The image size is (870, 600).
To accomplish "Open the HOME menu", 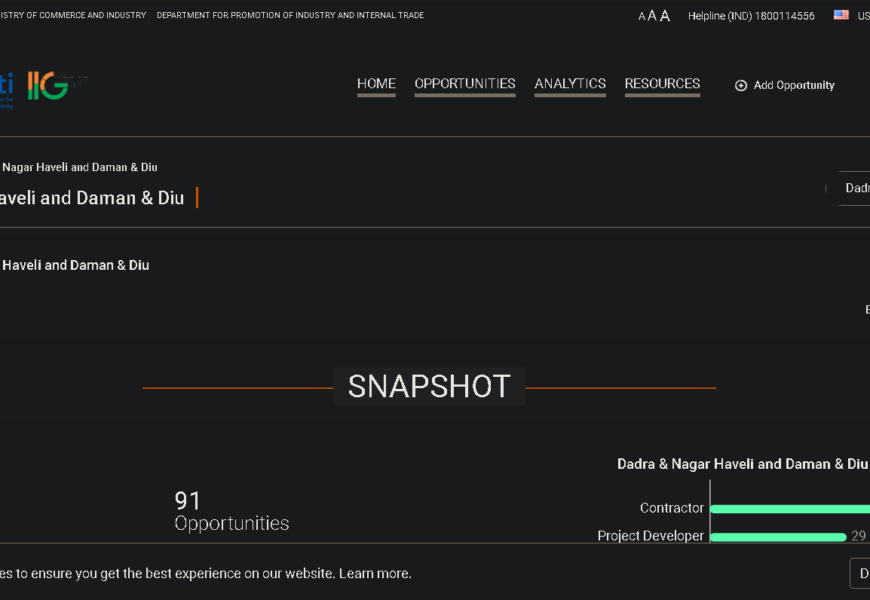I will [x=376, y=84].
